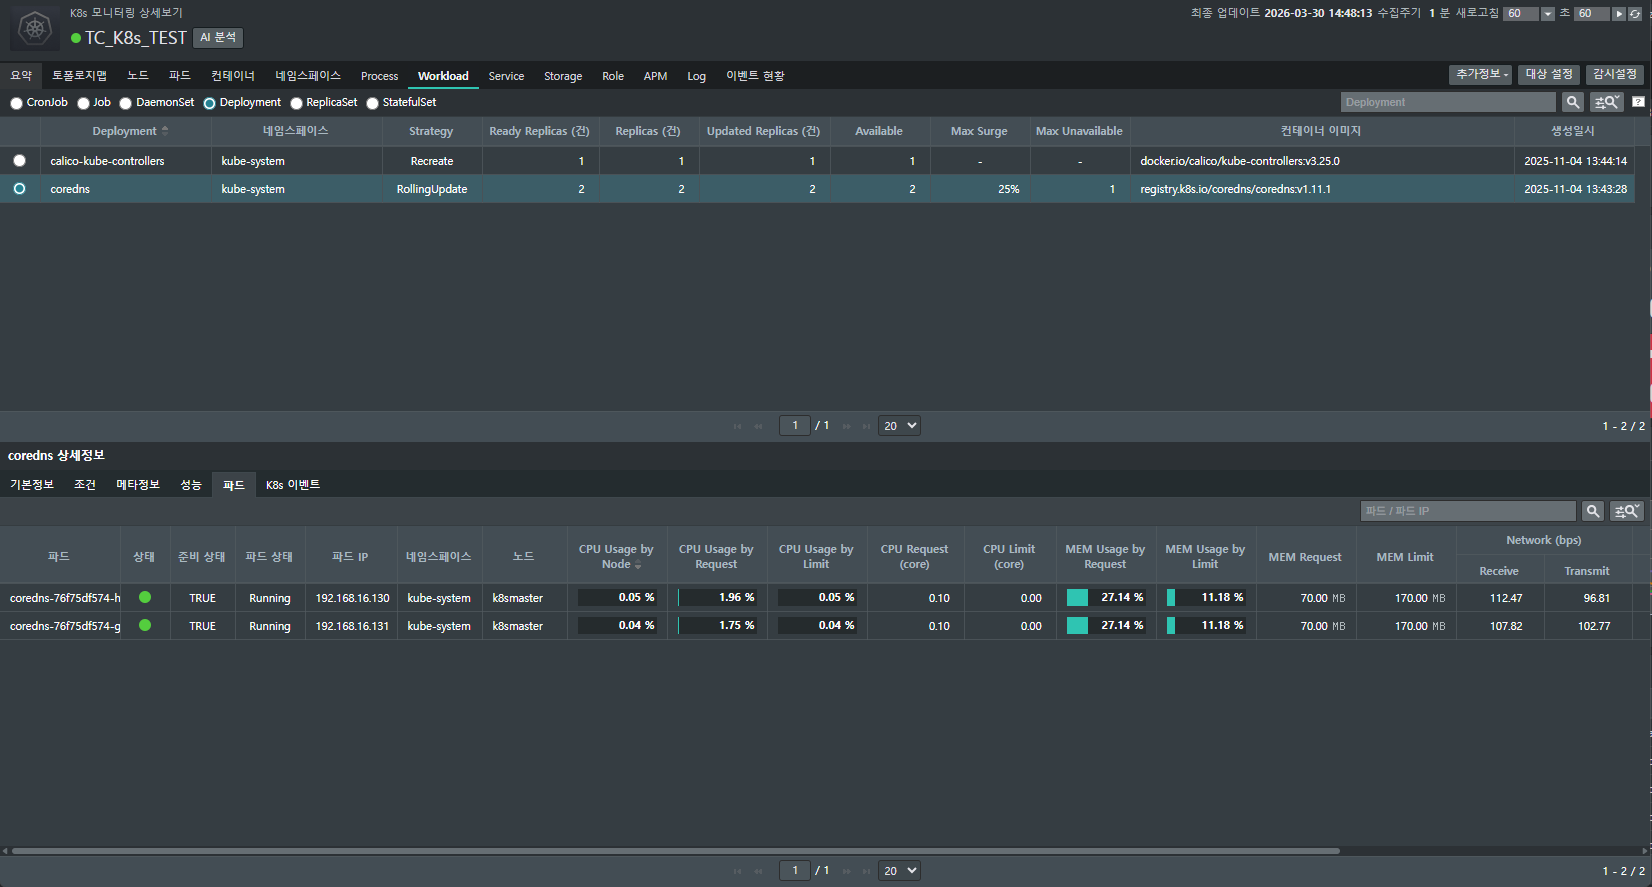Select the calico-kube-controllers row radio button
The height and width of the screenshot is (887, 1652).
pyautogui.click(x=20, y=161)
